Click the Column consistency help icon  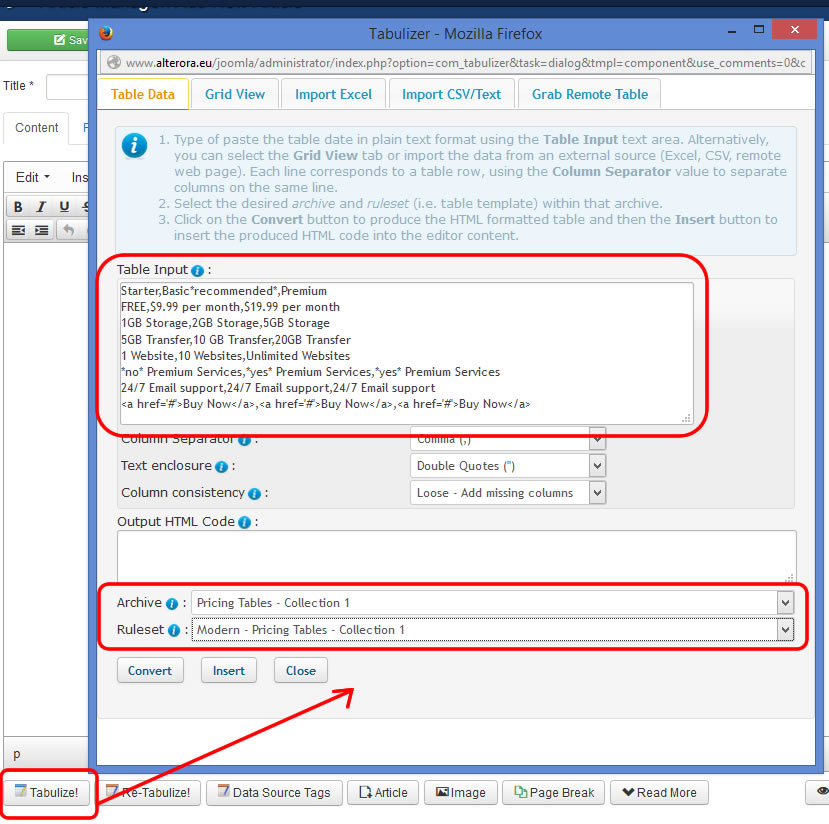[x=254, y=494]
